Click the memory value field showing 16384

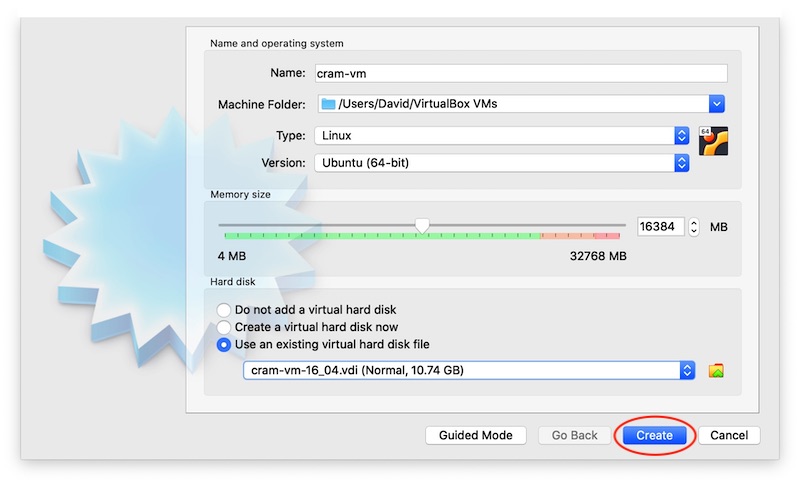click(x=661, y=227)
